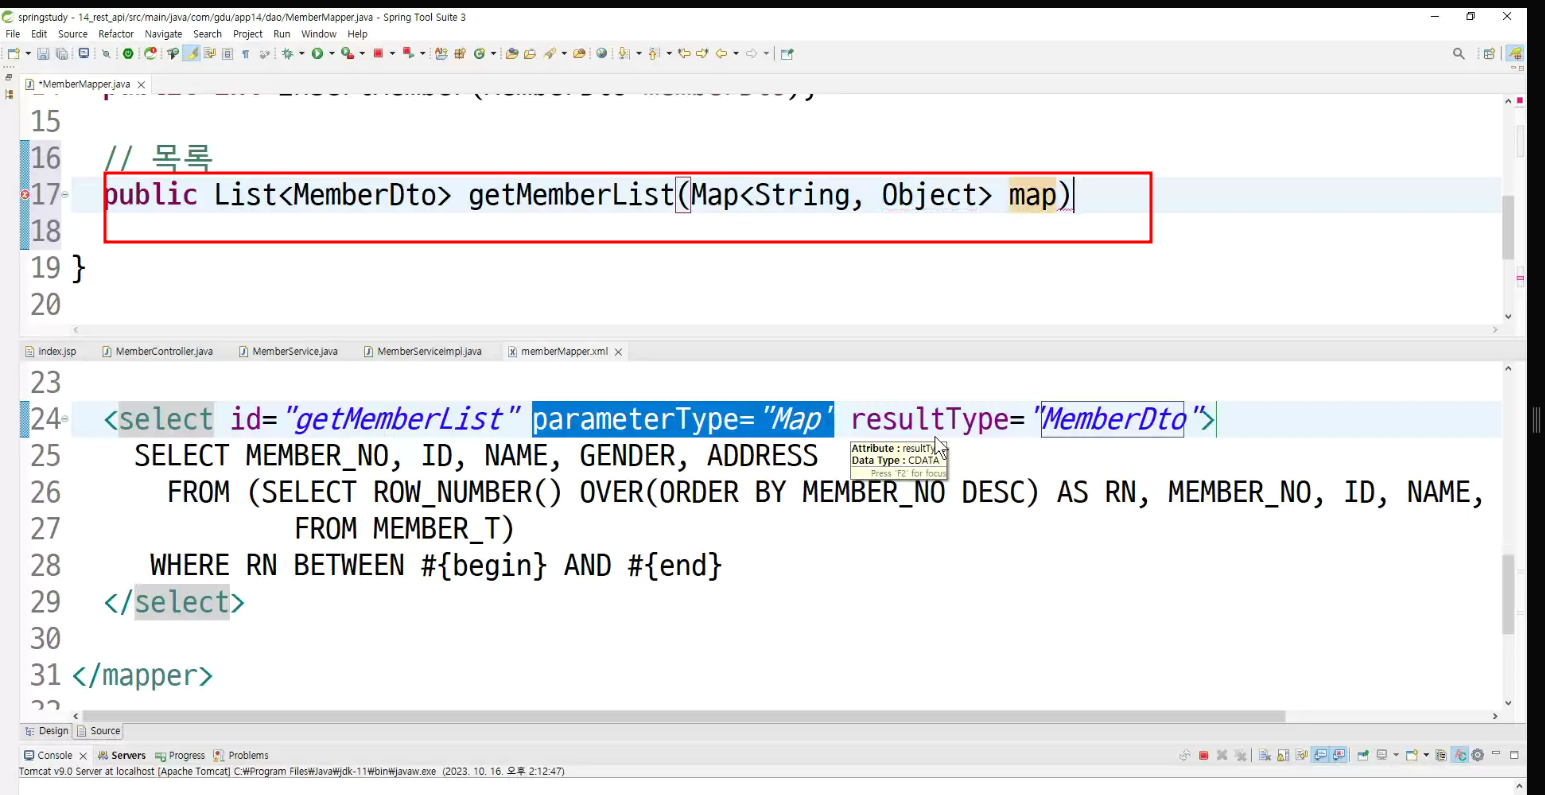Open the Servers view tab
Image resolution: width=1545 pixels, height=795 pixels.
[x=121, y=755]
